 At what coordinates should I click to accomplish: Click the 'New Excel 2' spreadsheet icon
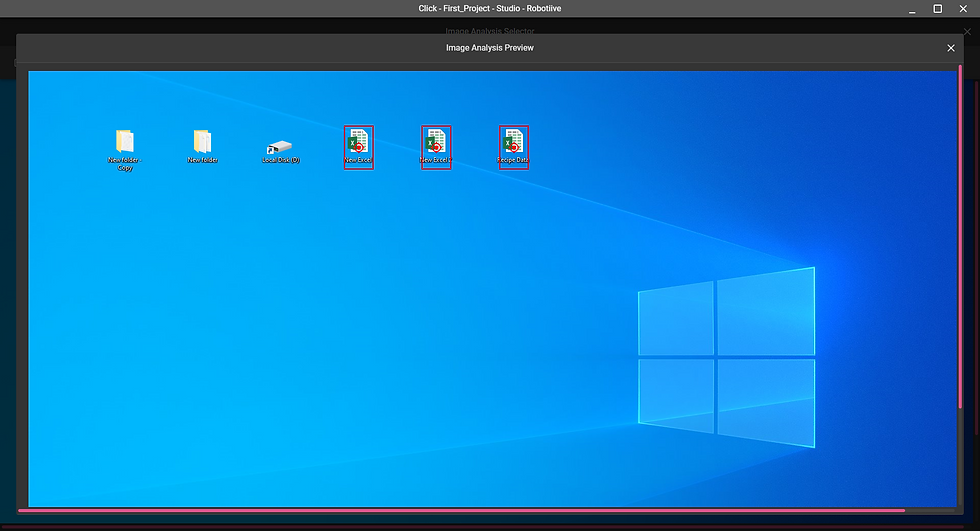click(x=436, y=147)
